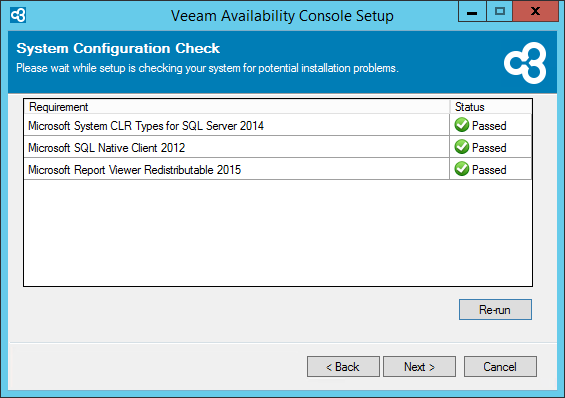The height and width of the screenshot is (398, 565).
Task: Go Back to previous setup page
Action: pyautogui.click(x=343, y=367)
